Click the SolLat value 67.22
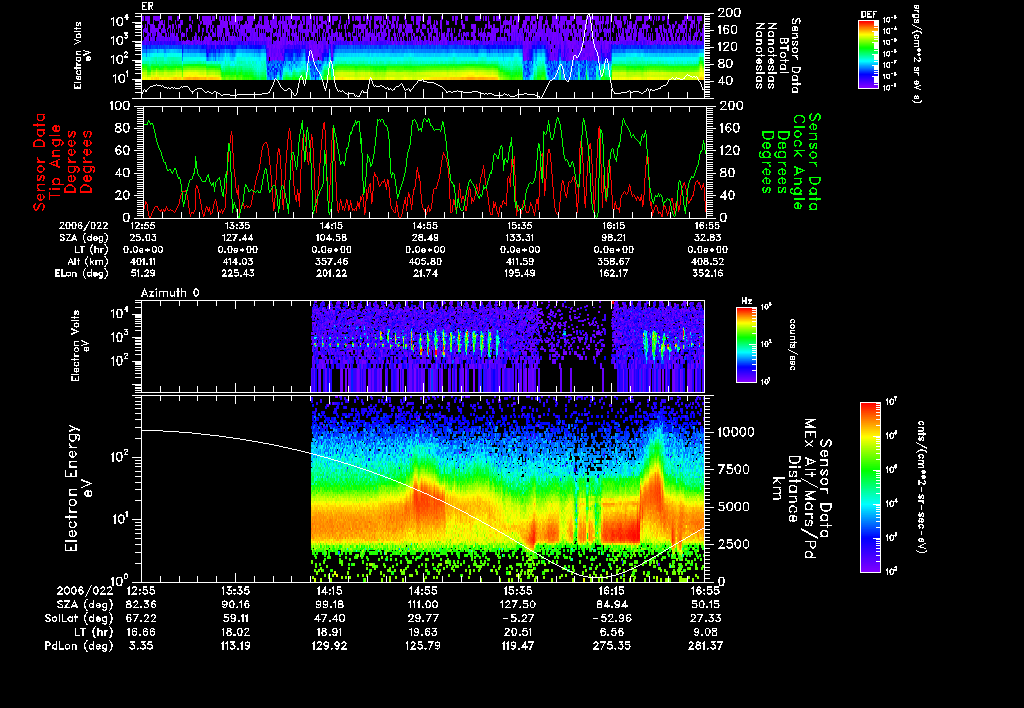1024x708 pixels. point(142,619)
